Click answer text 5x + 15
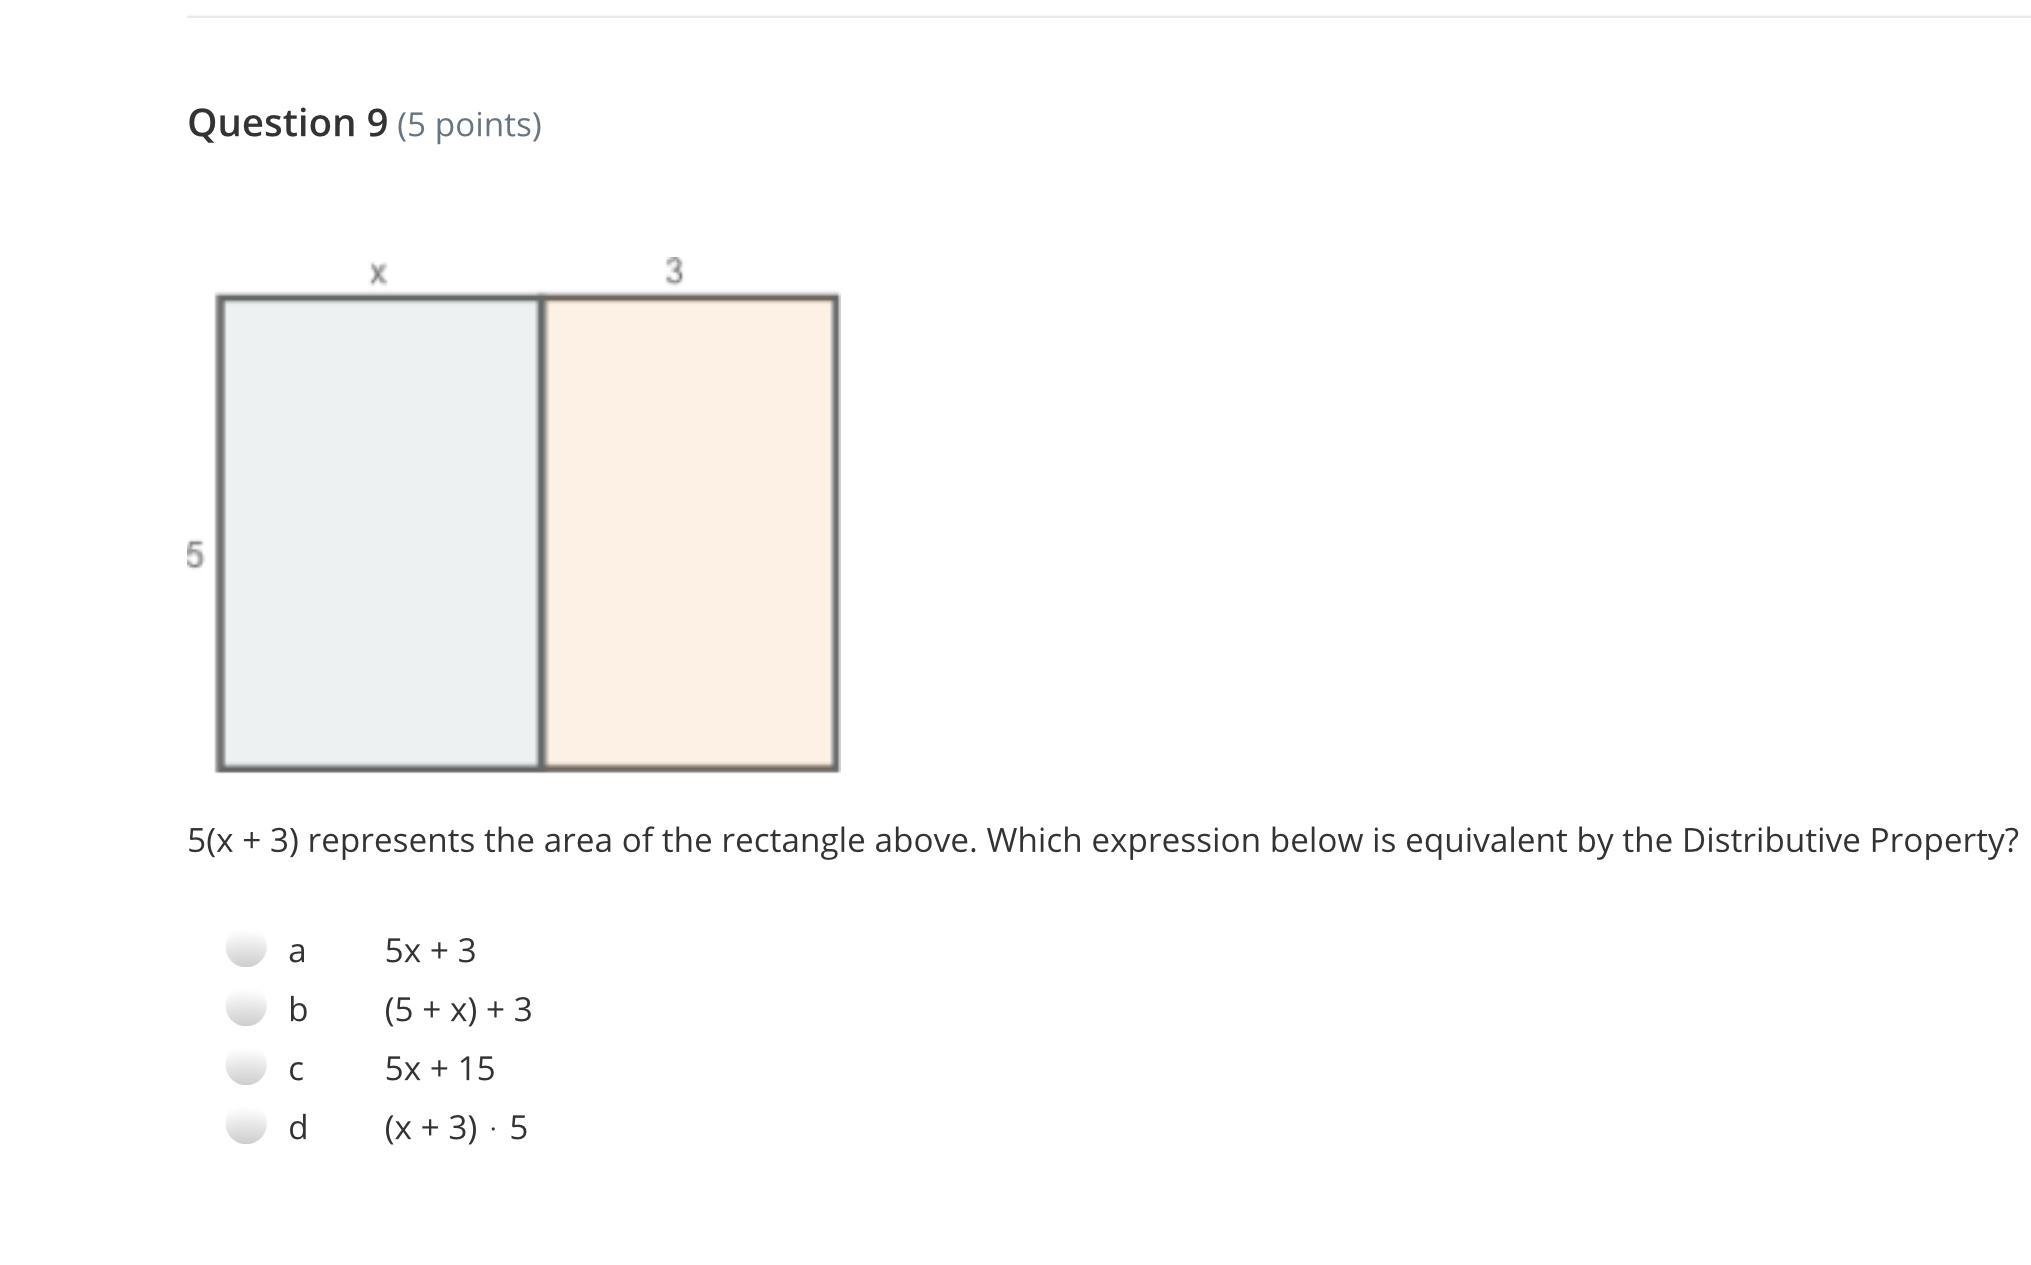 [440, 1068]
